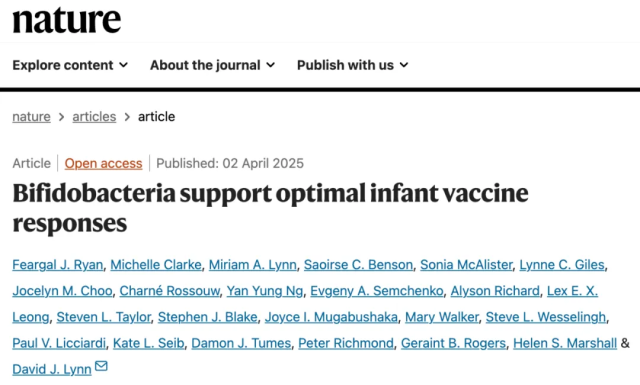640x385 pixels.
Task: Click the nature logo
Action: point(67,20)
